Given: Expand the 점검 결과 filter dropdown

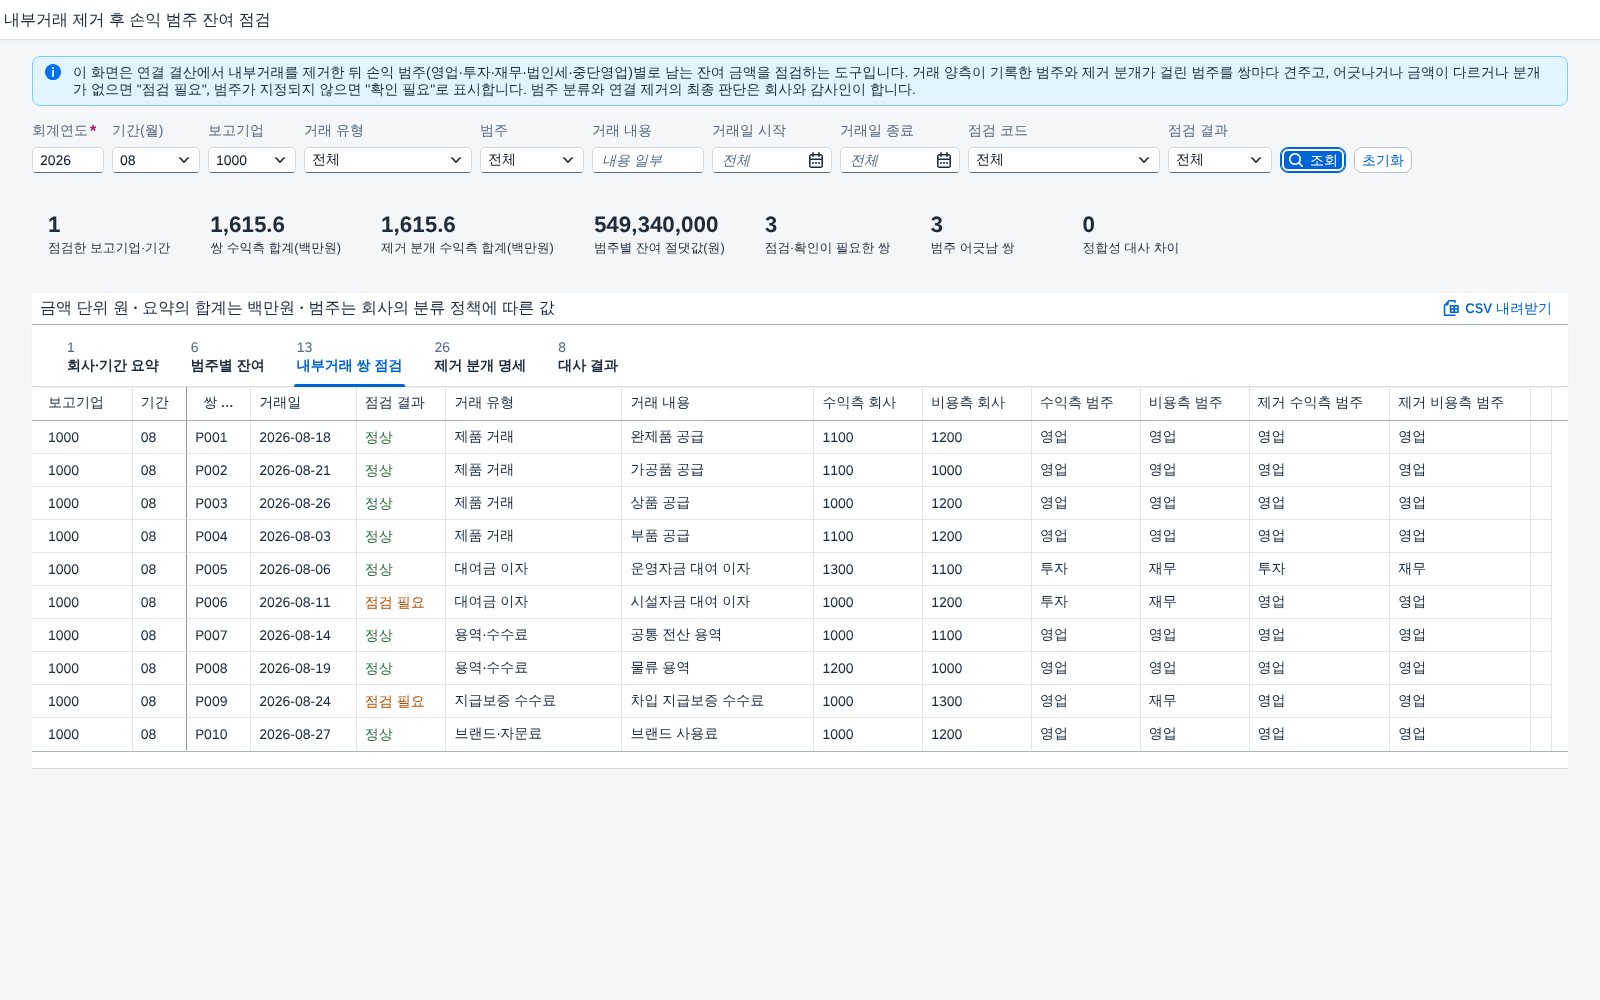Looking at the screenshot, I should (1220, 160).
